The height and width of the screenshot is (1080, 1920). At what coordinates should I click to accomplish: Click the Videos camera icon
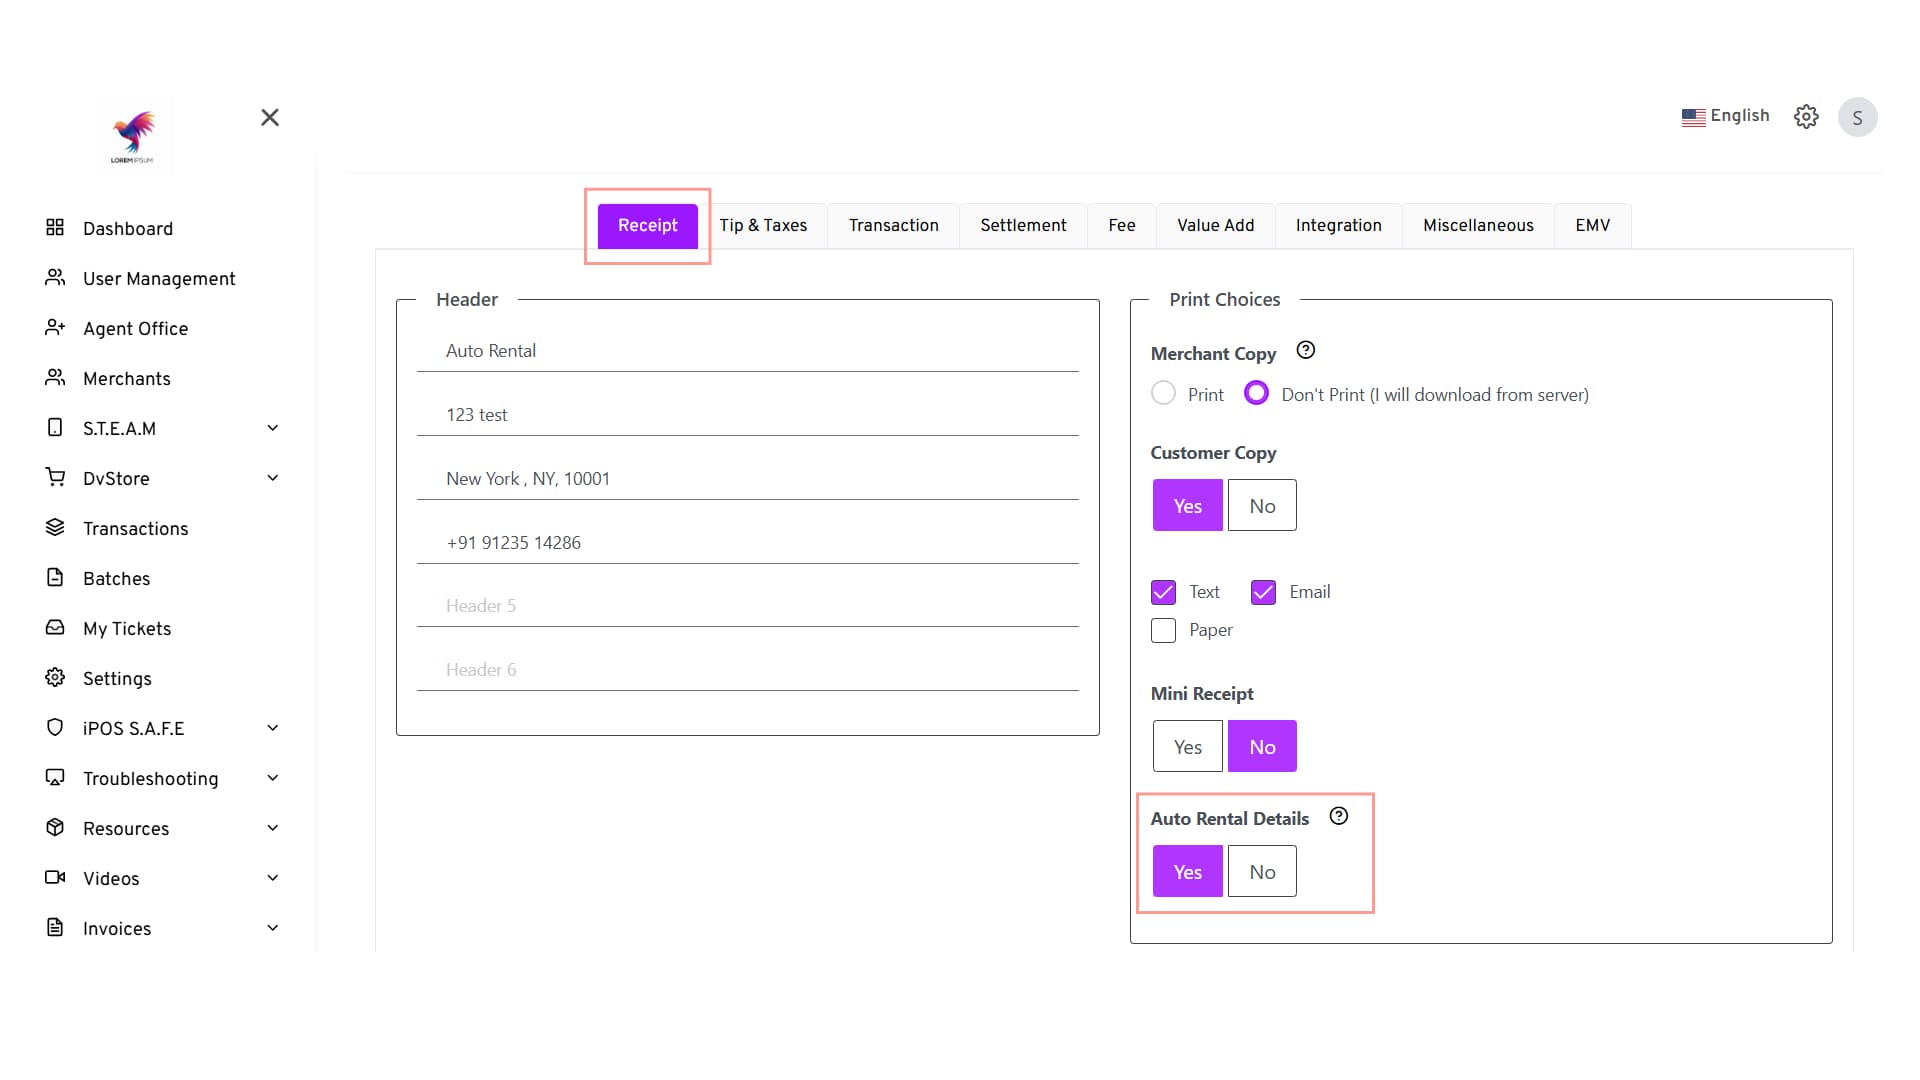click(x=55, y=877)
